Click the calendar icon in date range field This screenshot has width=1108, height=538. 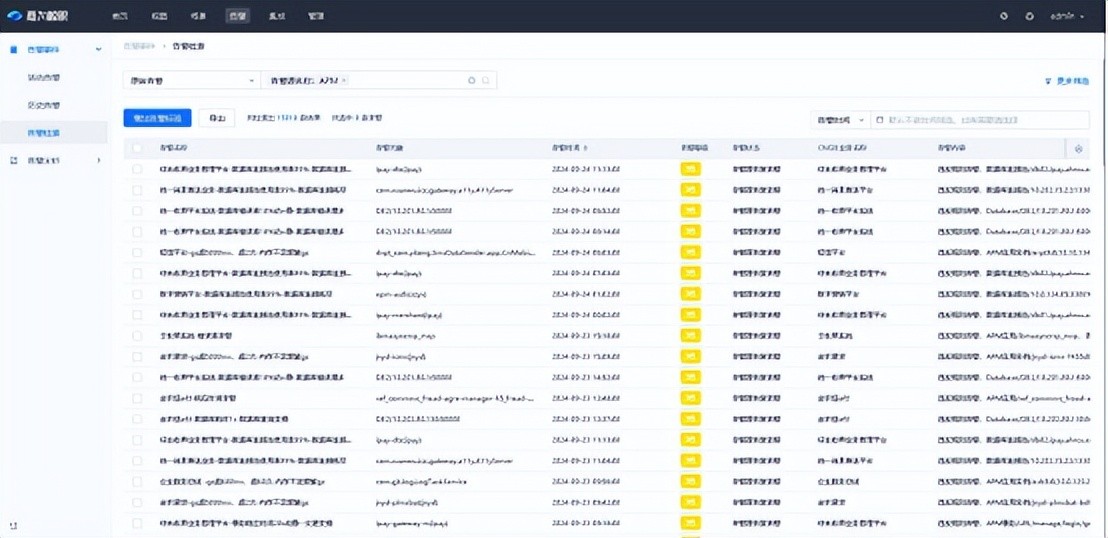880,120
